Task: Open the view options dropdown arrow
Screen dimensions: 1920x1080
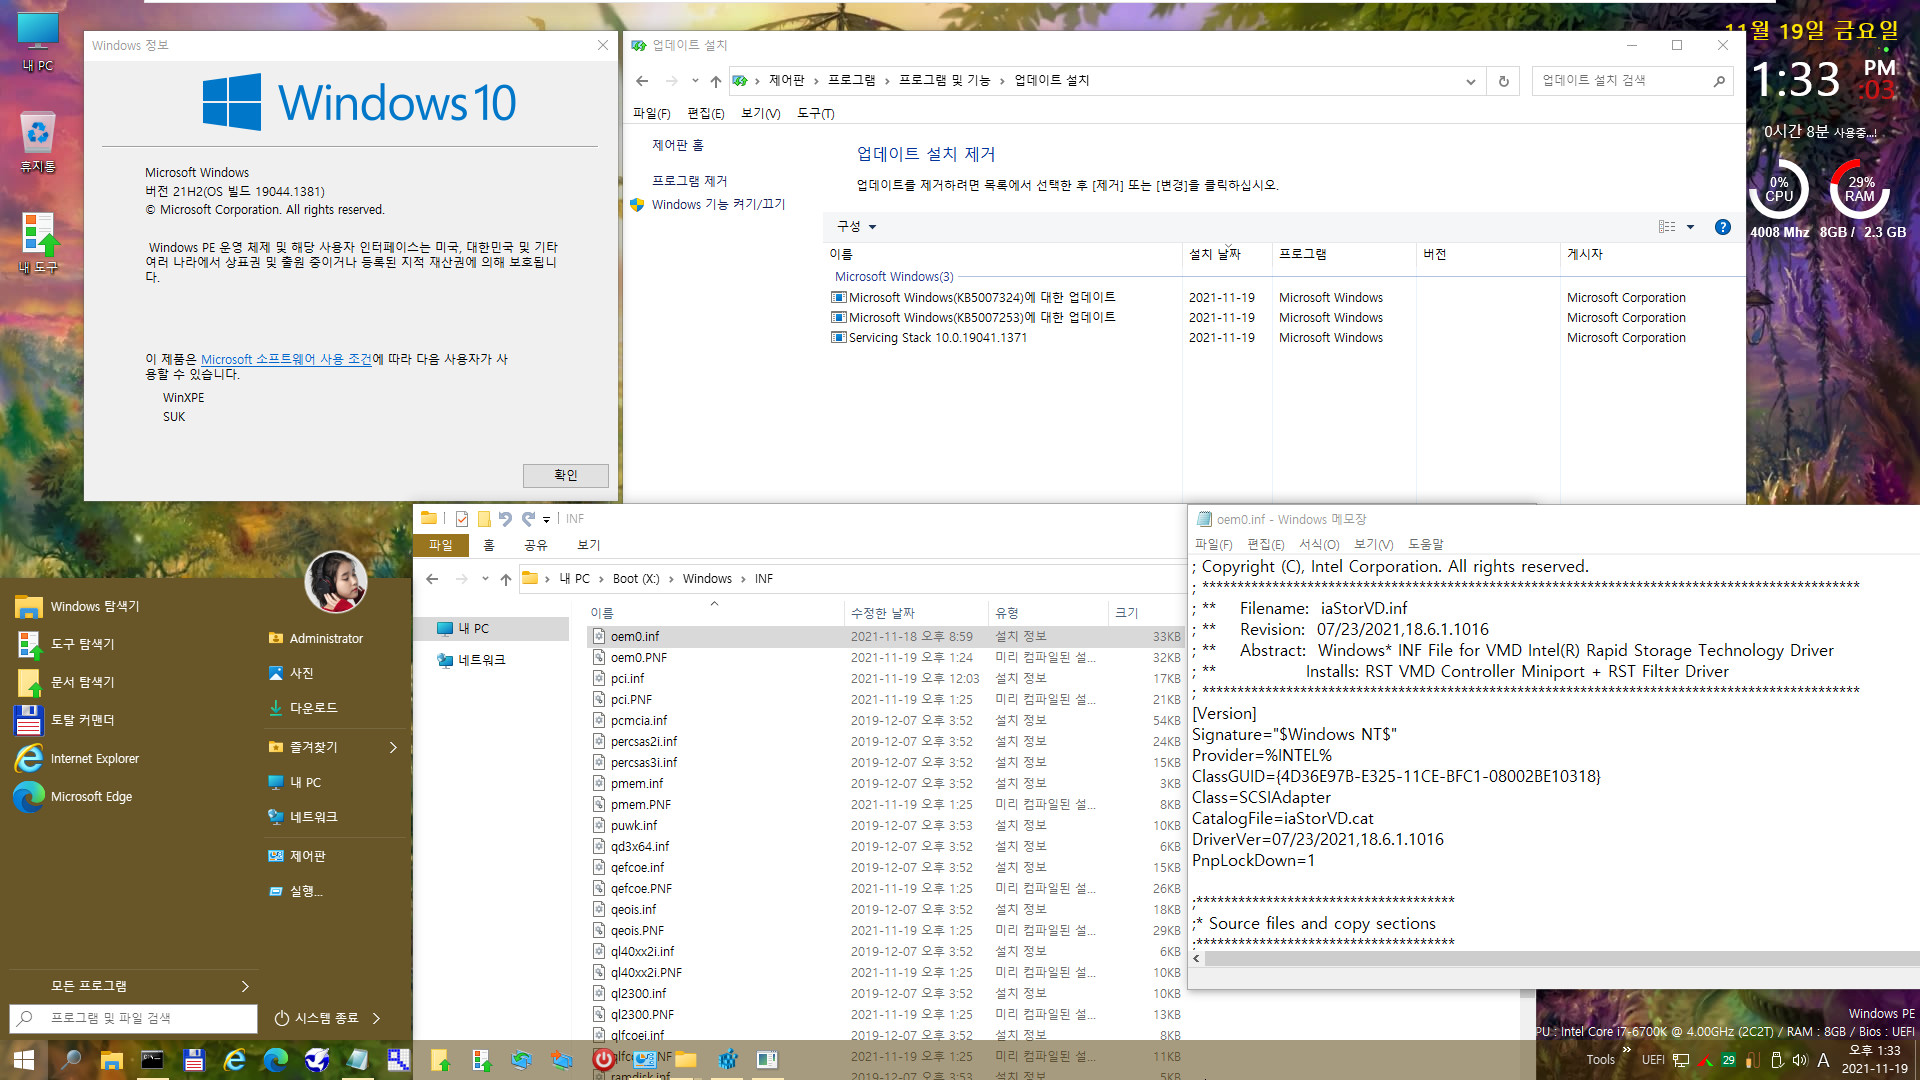Action: click(x=1690, y=227)
